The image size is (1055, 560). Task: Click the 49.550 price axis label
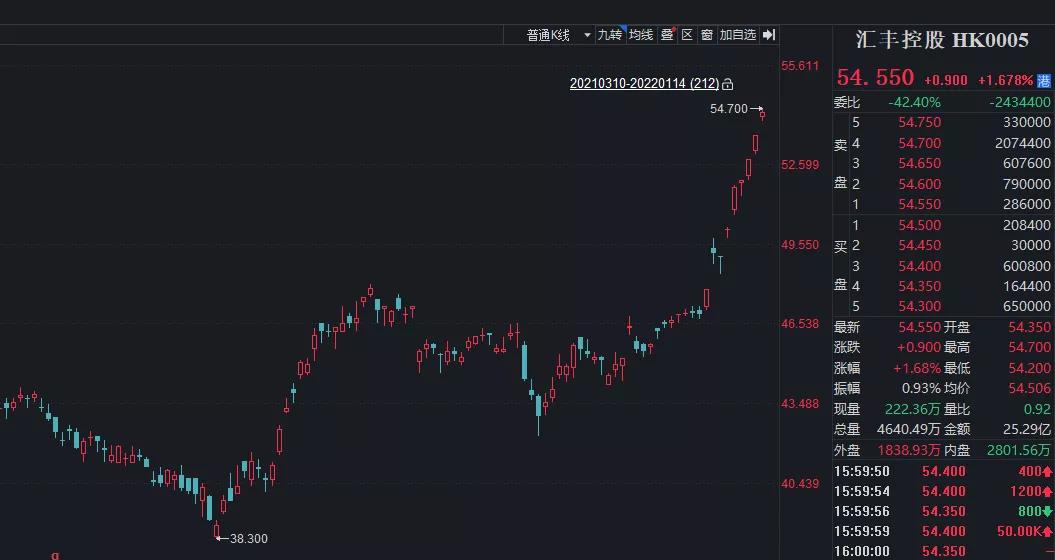point(800,245)
